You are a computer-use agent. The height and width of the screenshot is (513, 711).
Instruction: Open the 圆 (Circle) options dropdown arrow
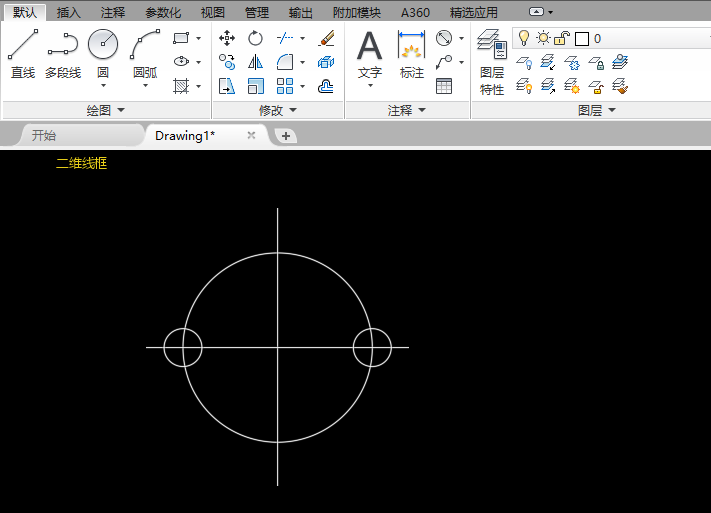pyautogui.click(x=103, y=86)
